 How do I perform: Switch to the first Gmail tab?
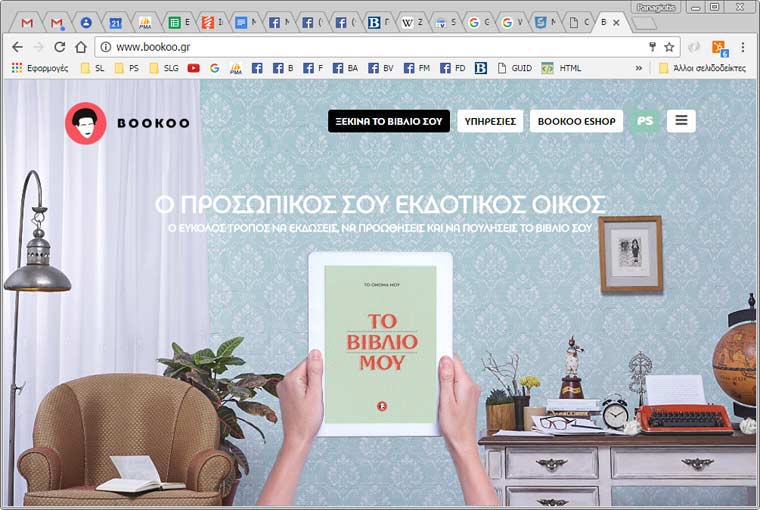[28, 22]
